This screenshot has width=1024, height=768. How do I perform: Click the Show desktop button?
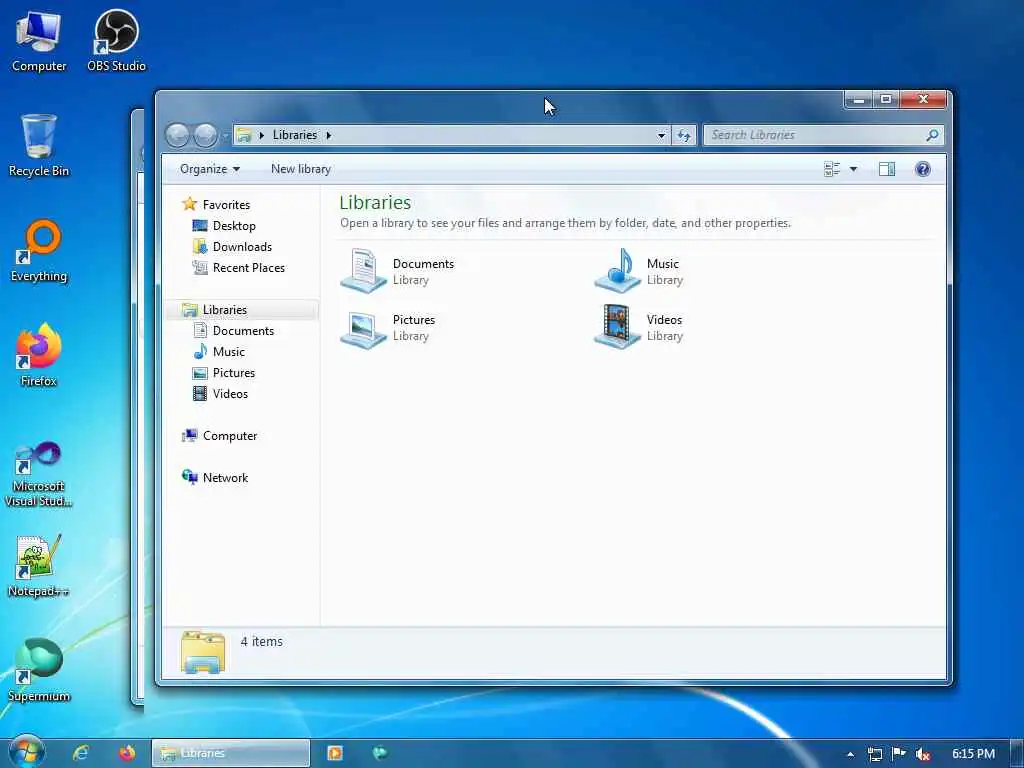pyautogui.click(x=1017, y=753)
